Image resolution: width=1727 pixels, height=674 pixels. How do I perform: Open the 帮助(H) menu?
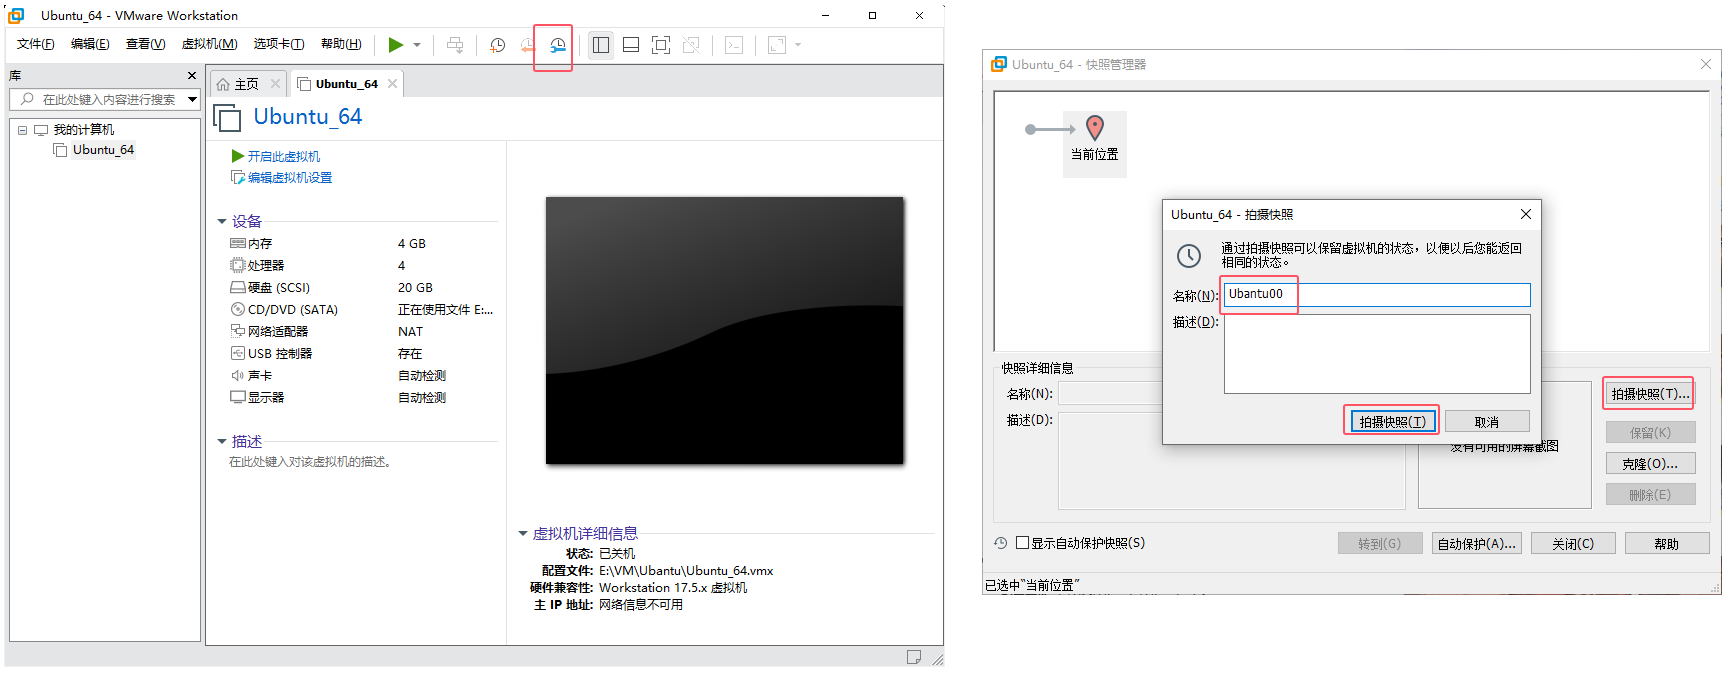coord(341,44)
